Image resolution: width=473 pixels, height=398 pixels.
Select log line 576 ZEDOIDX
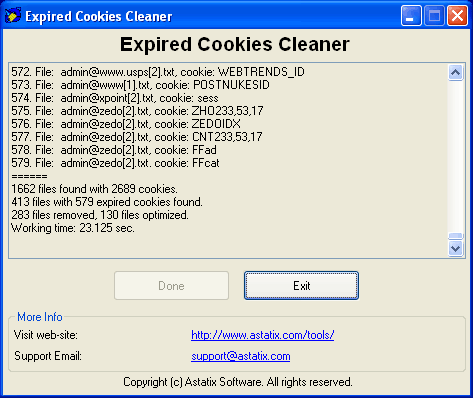pyautogui.click(x=126, y=124)
